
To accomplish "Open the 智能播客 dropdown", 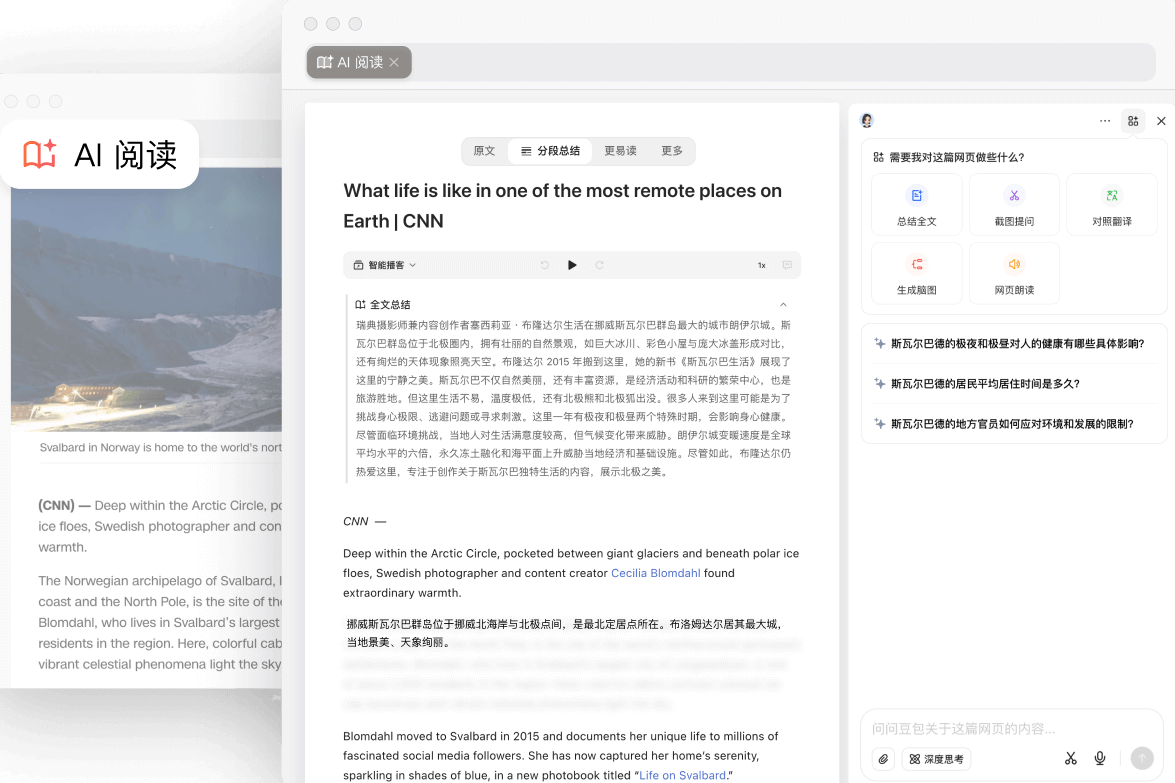I will 382,265.
